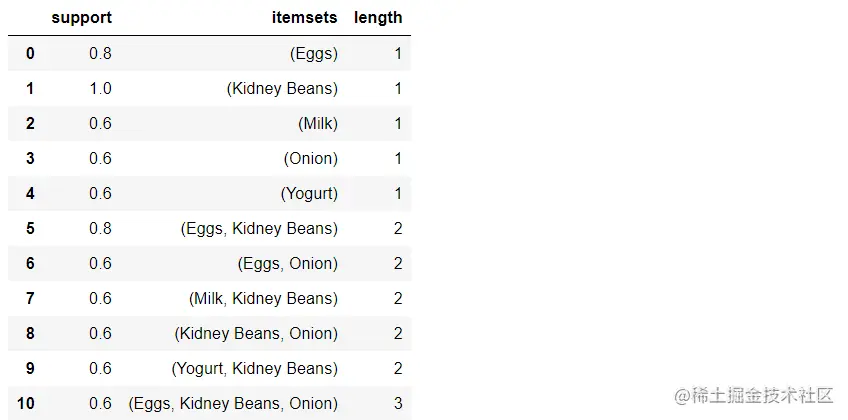
Task: Click length value 3 in last row
Action: [x=397, y=404]
